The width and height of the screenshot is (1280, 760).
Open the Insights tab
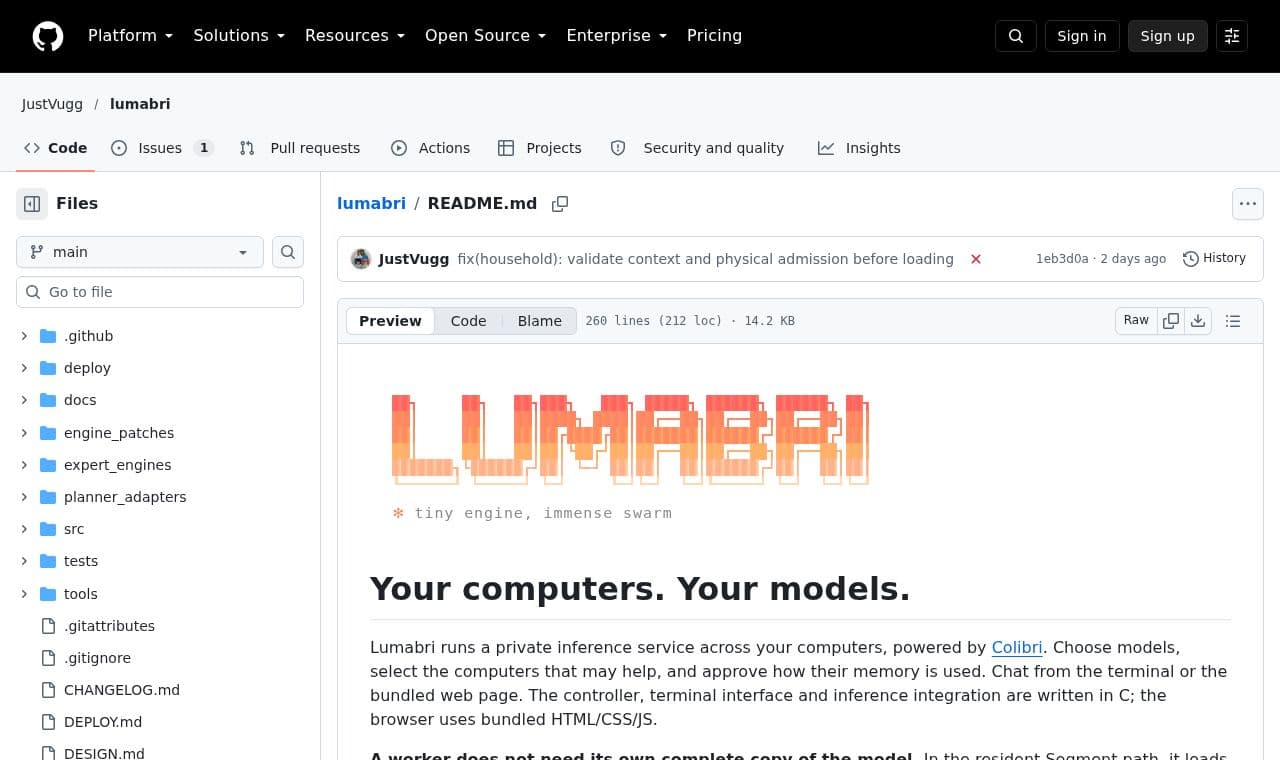(859, 148)
